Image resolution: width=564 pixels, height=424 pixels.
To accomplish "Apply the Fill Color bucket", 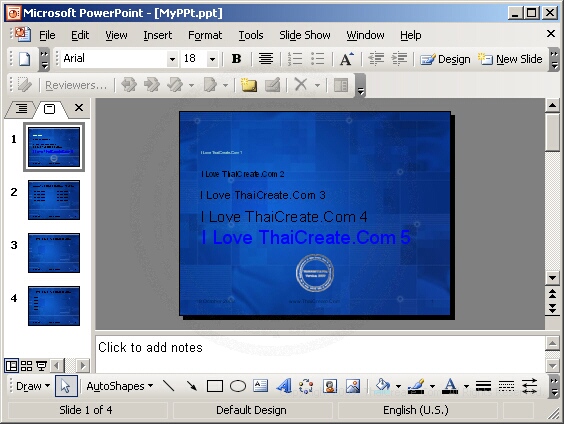I will 382,386.
